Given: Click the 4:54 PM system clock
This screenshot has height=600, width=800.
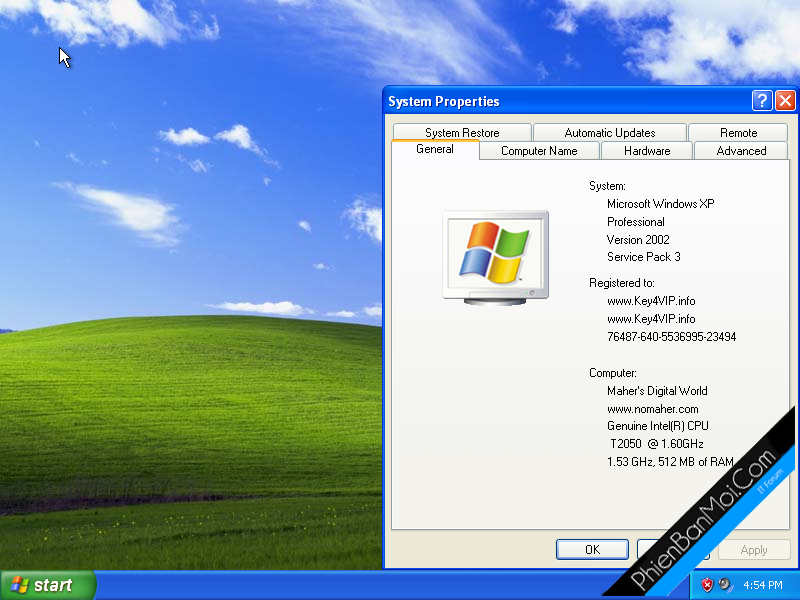Looking at the screenshot, I should pos(763,585).
